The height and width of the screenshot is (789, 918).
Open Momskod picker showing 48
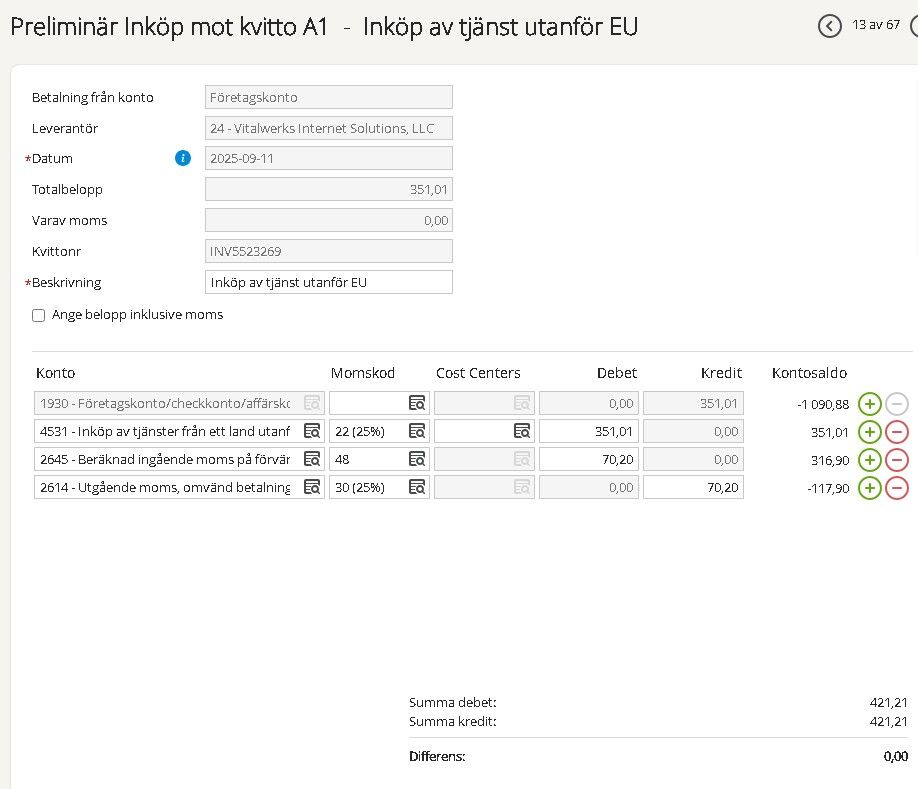(417, 460)
